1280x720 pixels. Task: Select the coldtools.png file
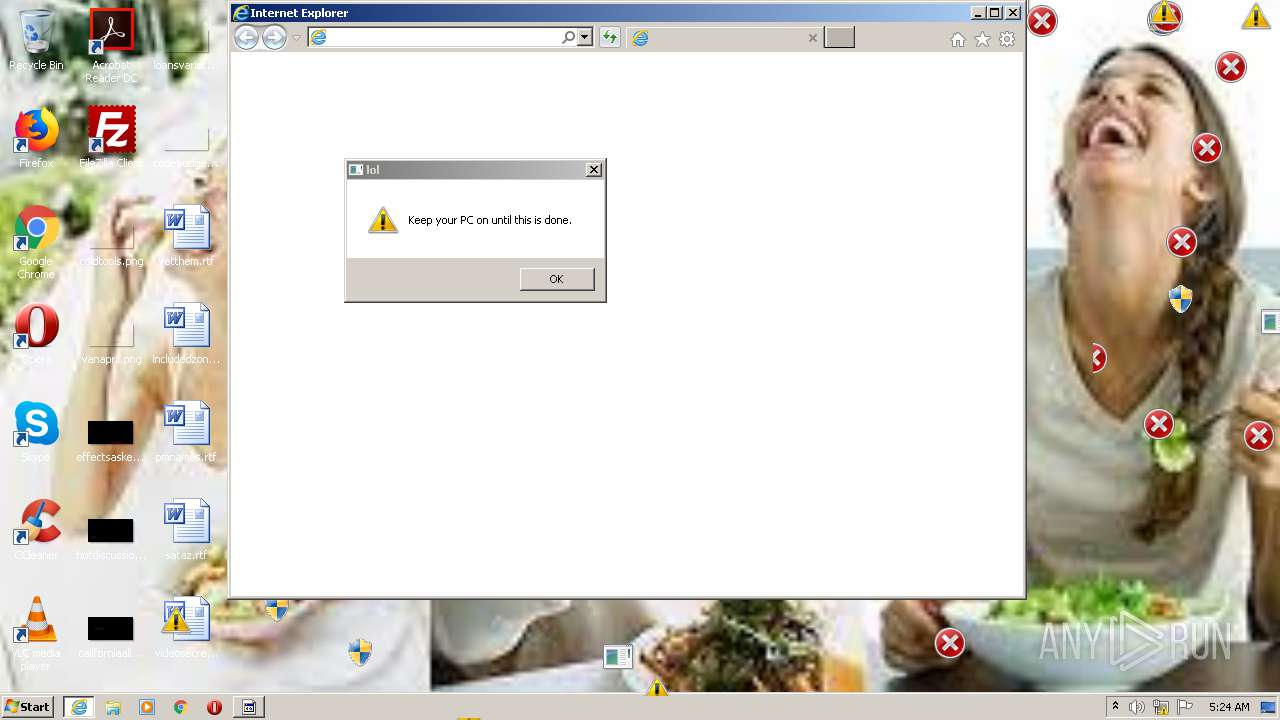click(x=111, y=244)
